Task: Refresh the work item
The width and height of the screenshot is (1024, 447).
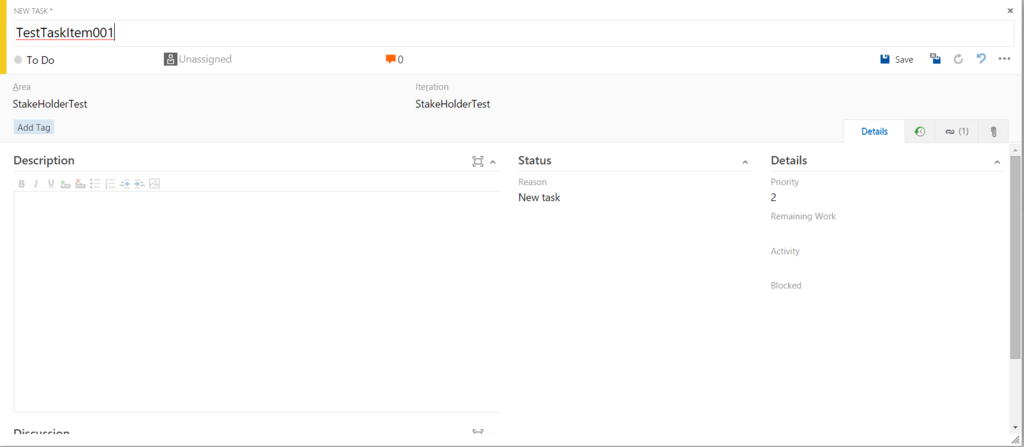Action: tap(958, 59)
